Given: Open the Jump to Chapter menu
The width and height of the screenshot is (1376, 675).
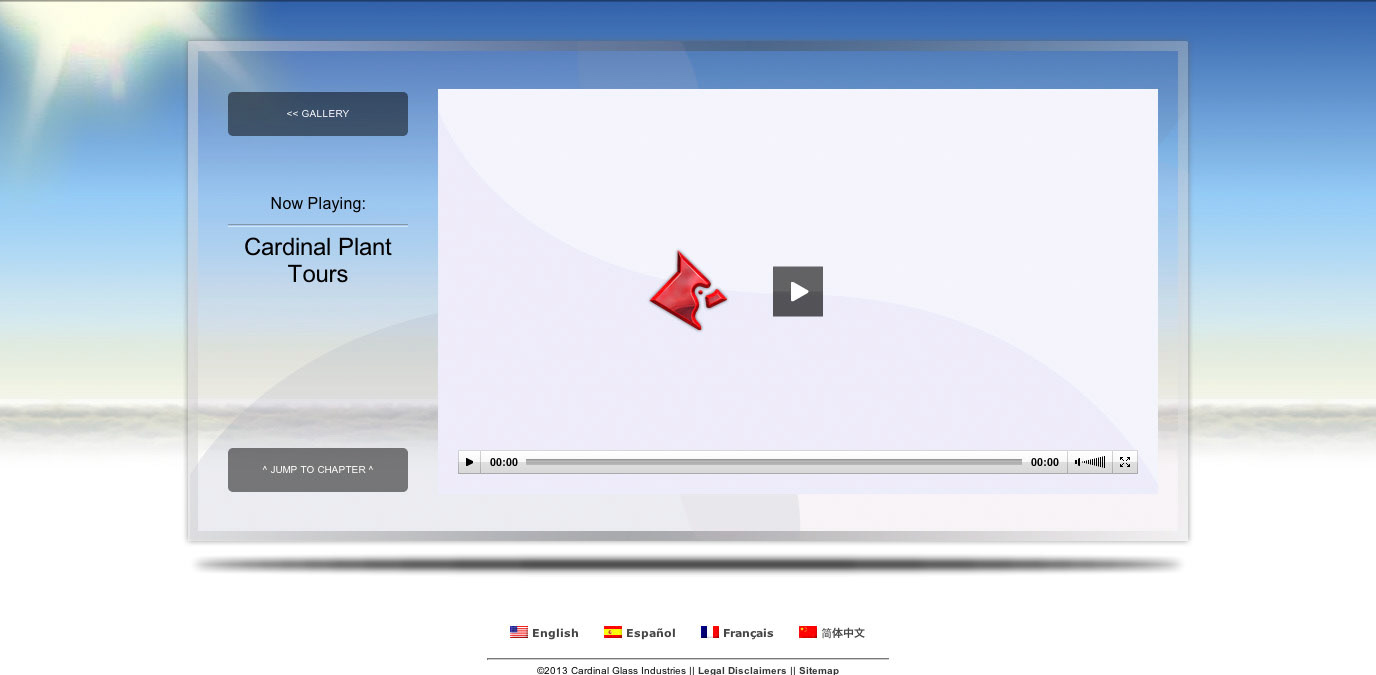Looking at the screenshot, I should 318,470.
